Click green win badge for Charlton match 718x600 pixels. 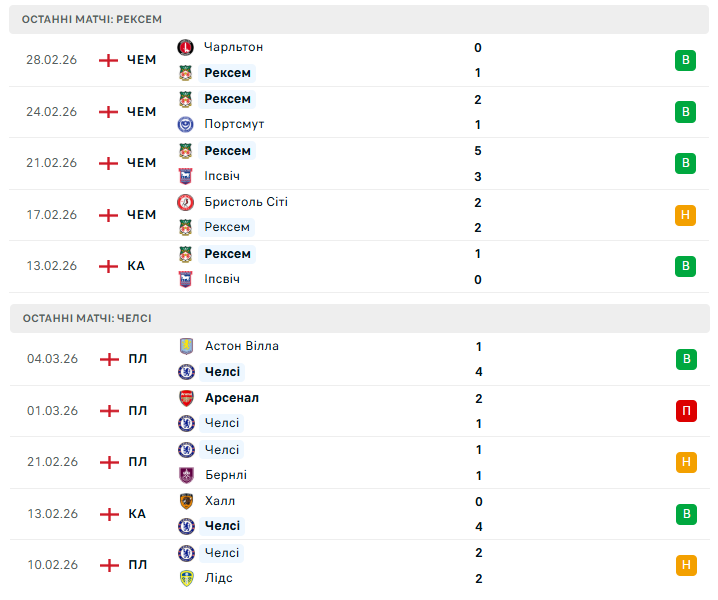point(685,60)
